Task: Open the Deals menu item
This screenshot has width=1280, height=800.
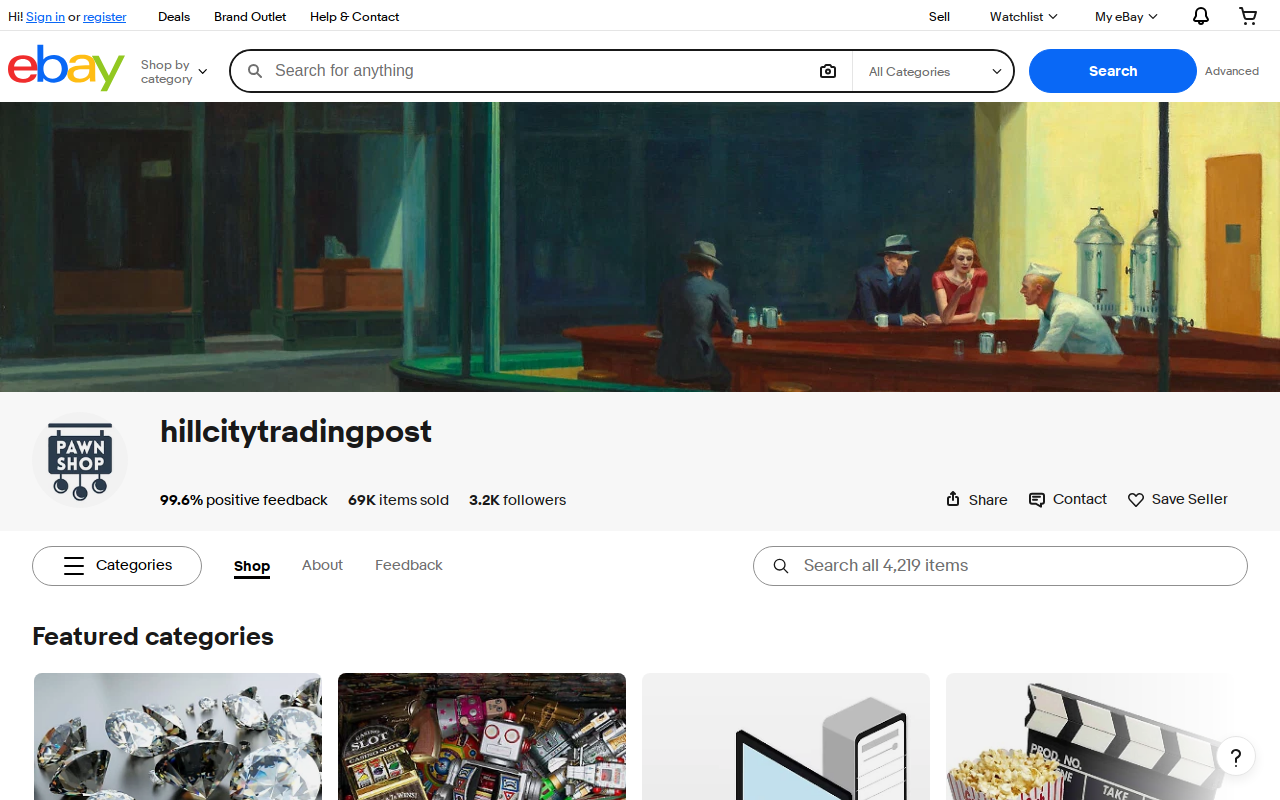Action: point(174,16)
